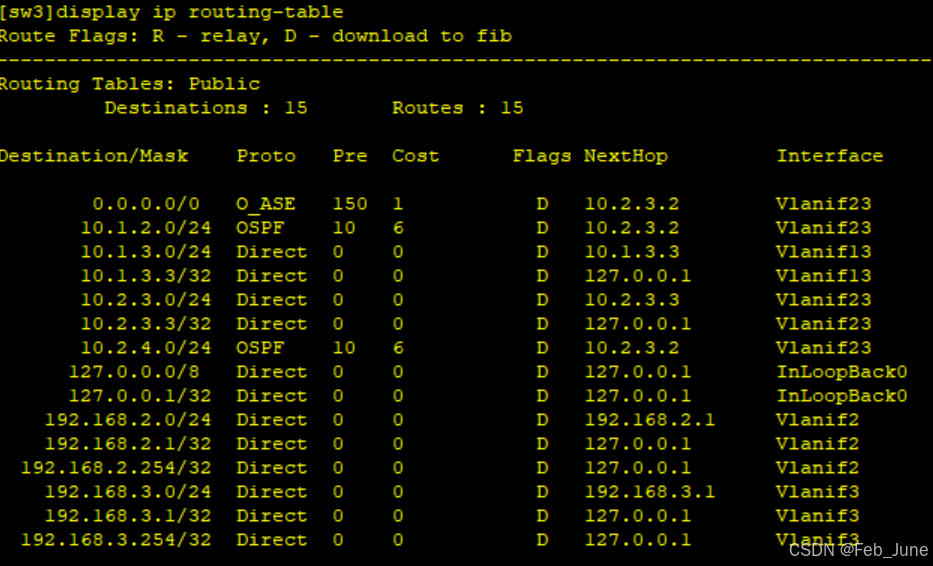Click 'InLoopBack0' in the 127.0.0.1/32 row
Screen dimensions: 933x566
click(x=842, y=396)
